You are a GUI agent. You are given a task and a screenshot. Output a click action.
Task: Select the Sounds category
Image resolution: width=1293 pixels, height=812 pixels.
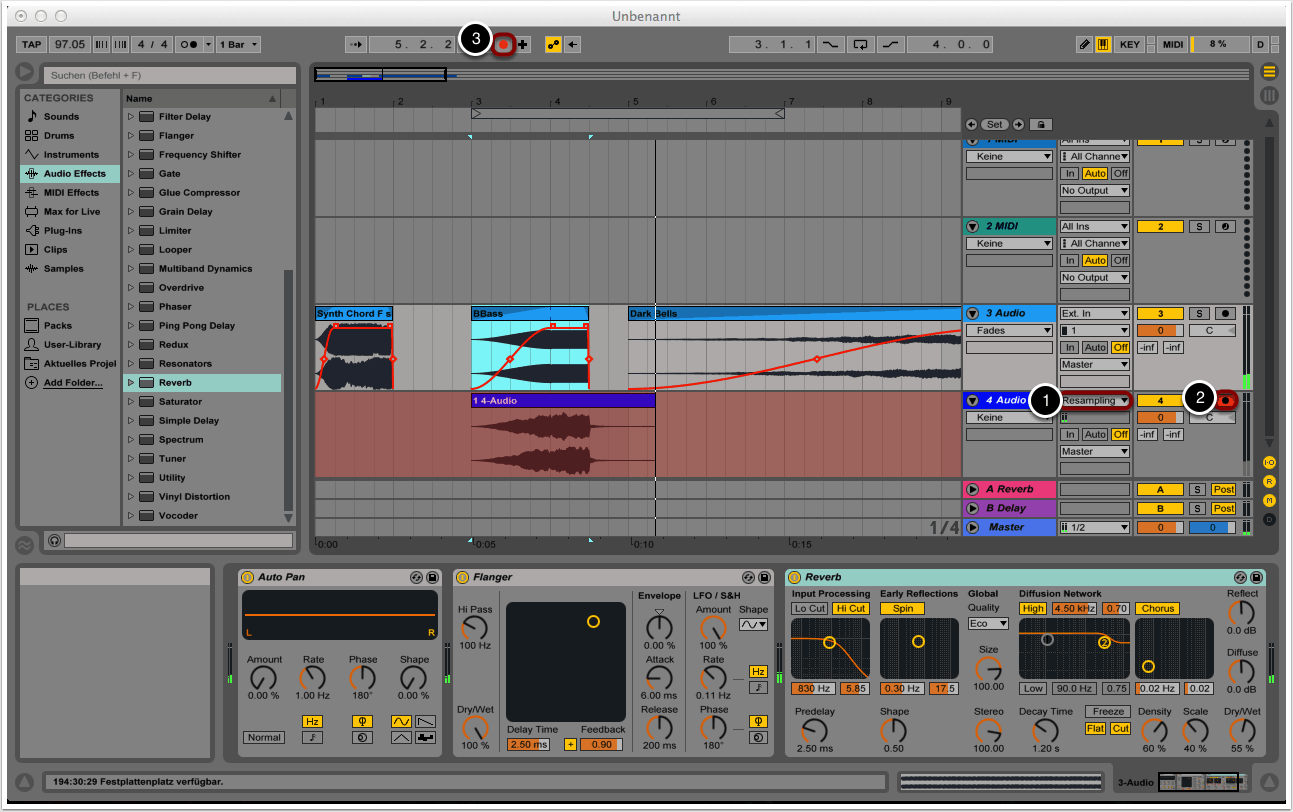(x=61, y=117)
